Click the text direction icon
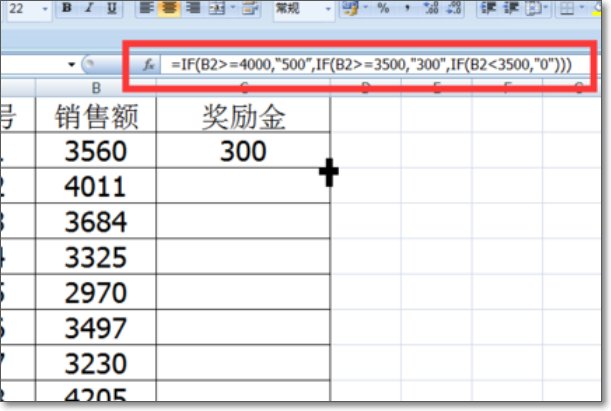 [533, 8]
